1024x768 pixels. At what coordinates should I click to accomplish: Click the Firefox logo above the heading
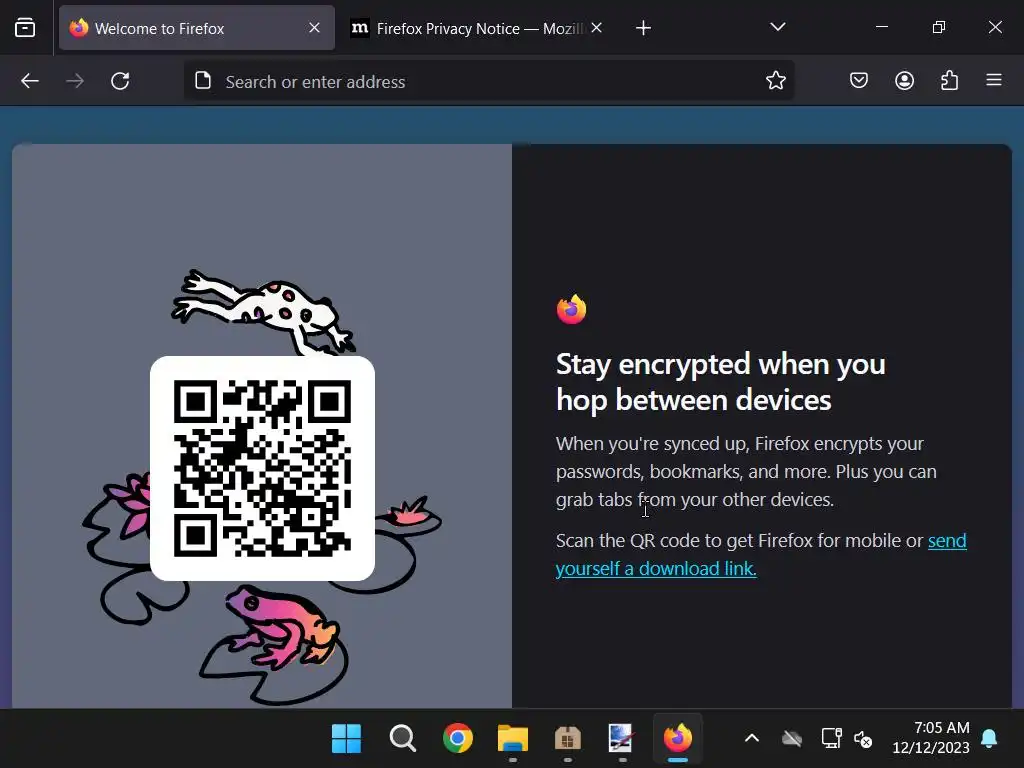[x=571, y=310]
